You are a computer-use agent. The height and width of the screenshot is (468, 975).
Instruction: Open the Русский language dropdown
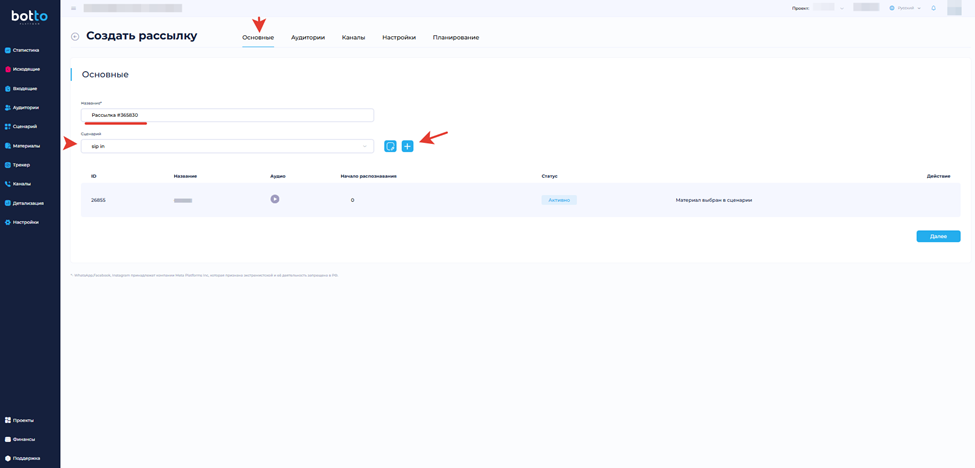pyautogui.click(x=905, y=8)
